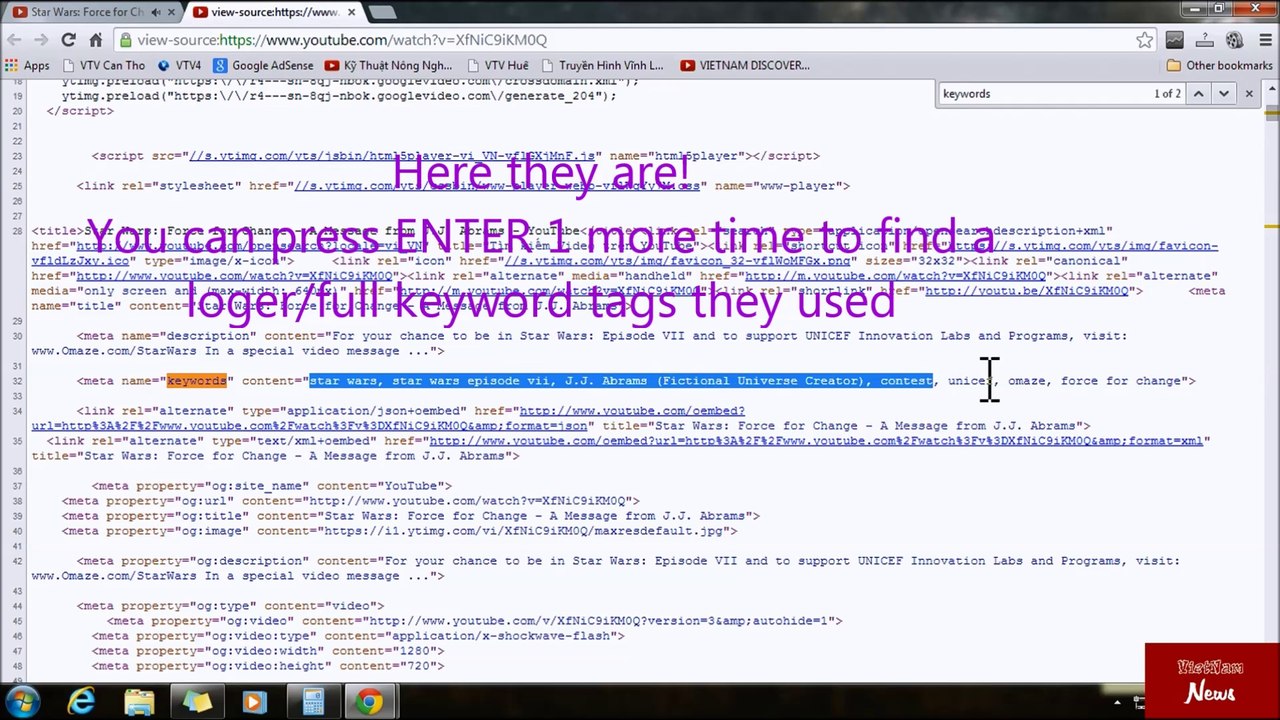Jump to next find result arrow

(1223, 93)
